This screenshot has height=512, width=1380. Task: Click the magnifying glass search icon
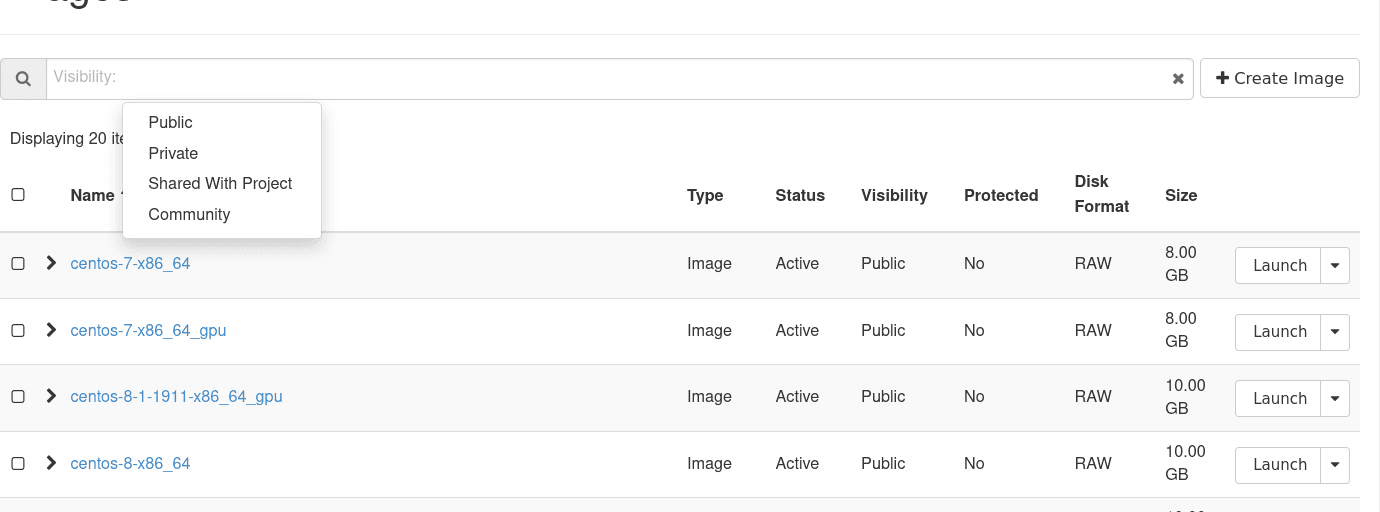[x=23, y=79]
